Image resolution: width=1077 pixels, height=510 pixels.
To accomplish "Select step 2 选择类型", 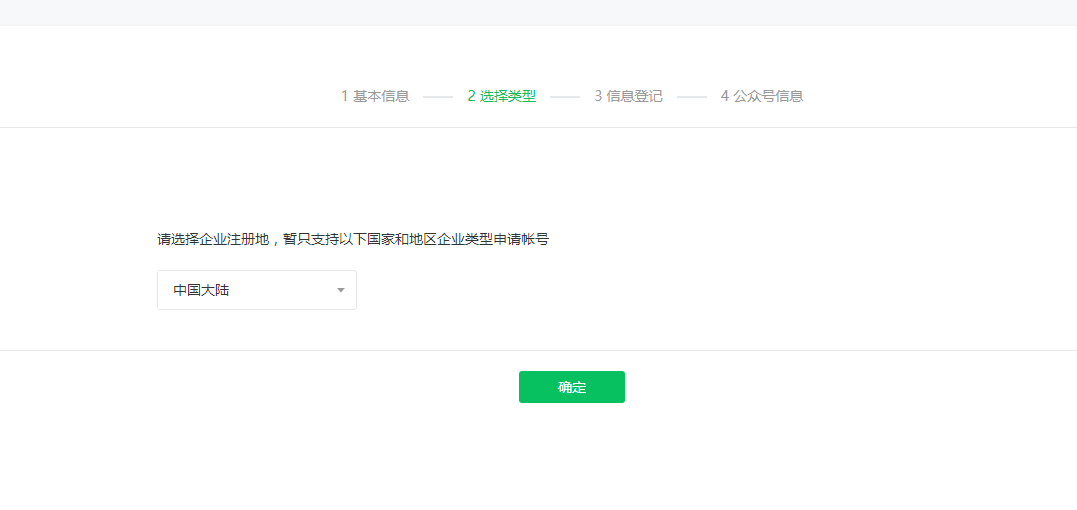I will tap(502, 96).
